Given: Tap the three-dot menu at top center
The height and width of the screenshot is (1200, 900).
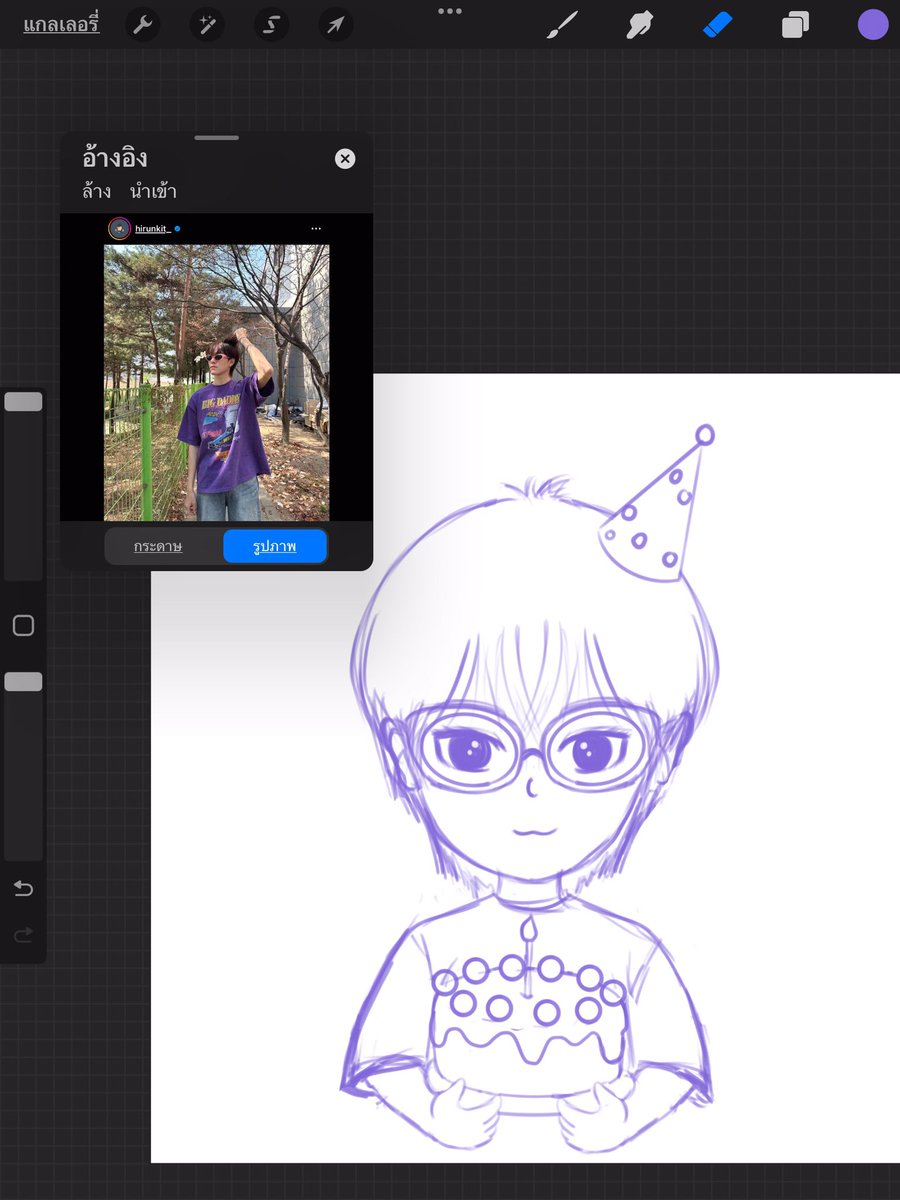Looking at the screenshot, I should tap(450, 11).
